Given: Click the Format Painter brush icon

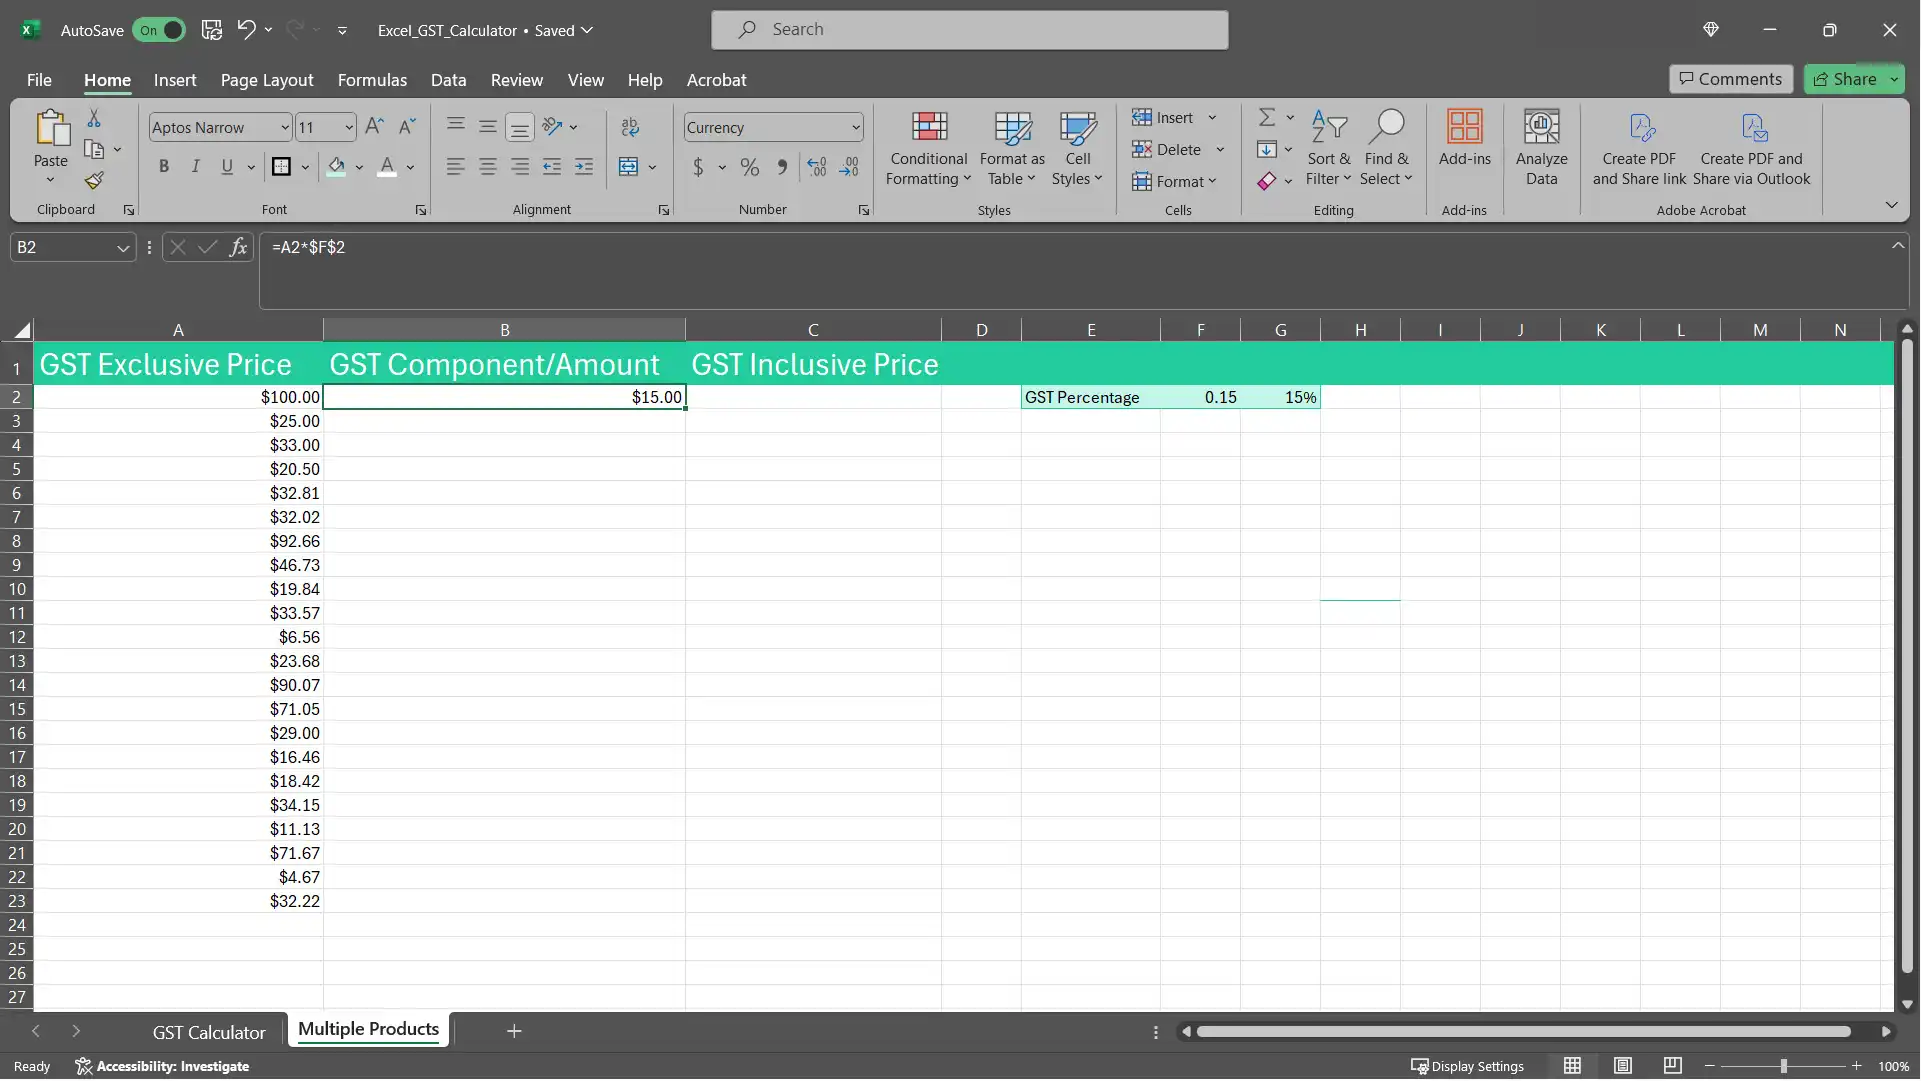Looking at the screenshot, I should 94,181.
